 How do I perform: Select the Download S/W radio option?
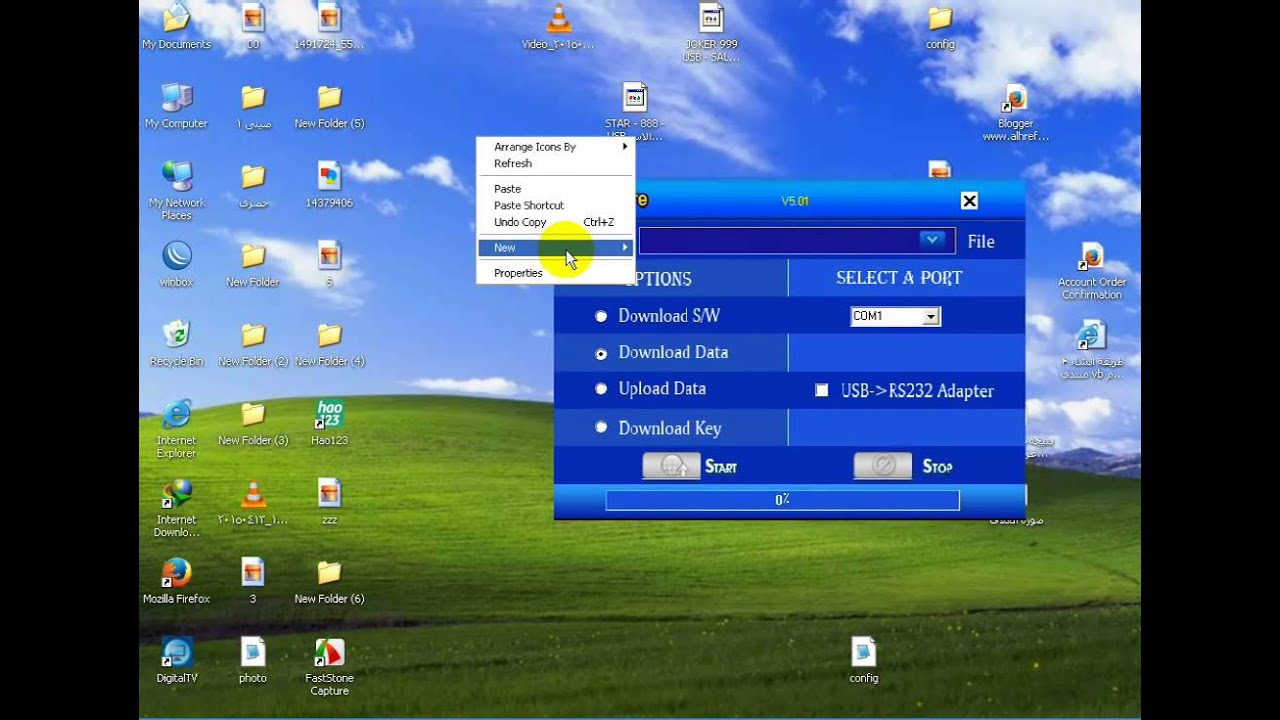pyautogui.click(x=601, y=316)
